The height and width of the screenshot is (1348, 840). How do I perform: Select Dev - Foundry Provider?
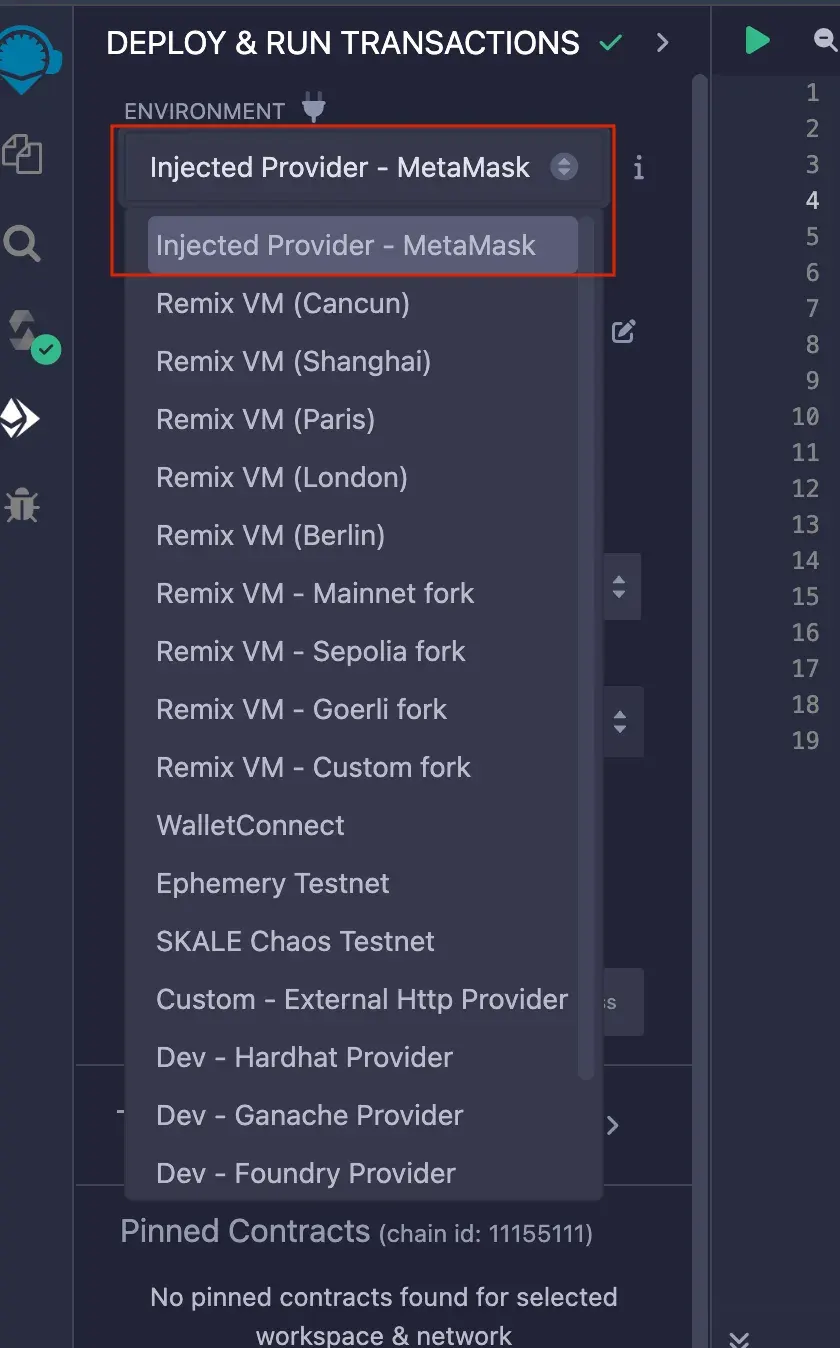pyautogui.click(x=363, y=1173)
